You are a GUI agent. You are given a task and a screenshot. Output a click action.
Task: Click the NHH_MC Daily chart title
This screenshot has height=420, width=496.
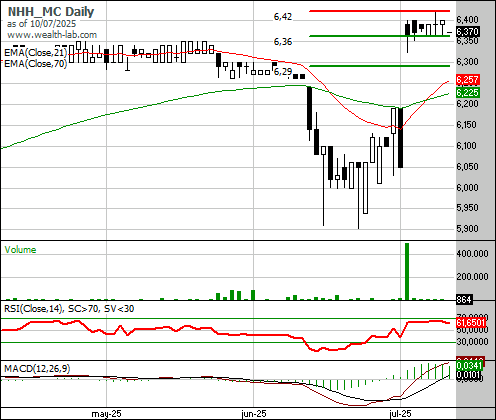click(51, 12)
